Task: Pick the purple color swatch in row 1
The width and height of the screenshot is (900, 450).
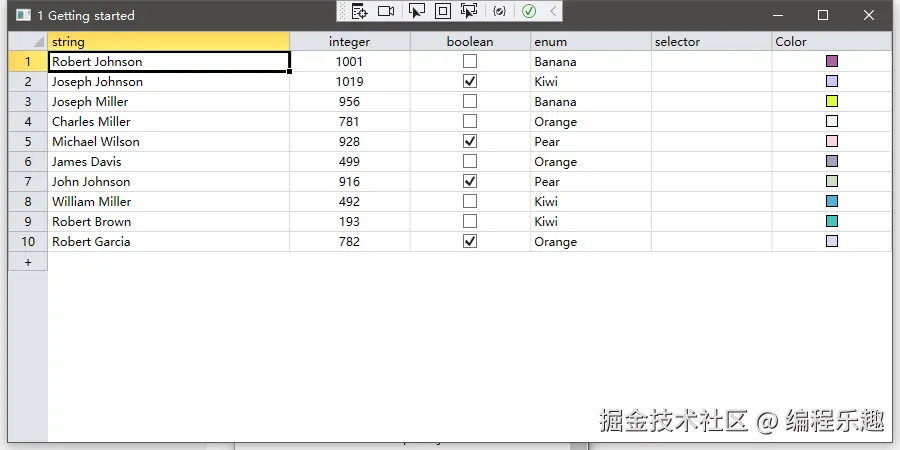Action: (x=832, y=61)
